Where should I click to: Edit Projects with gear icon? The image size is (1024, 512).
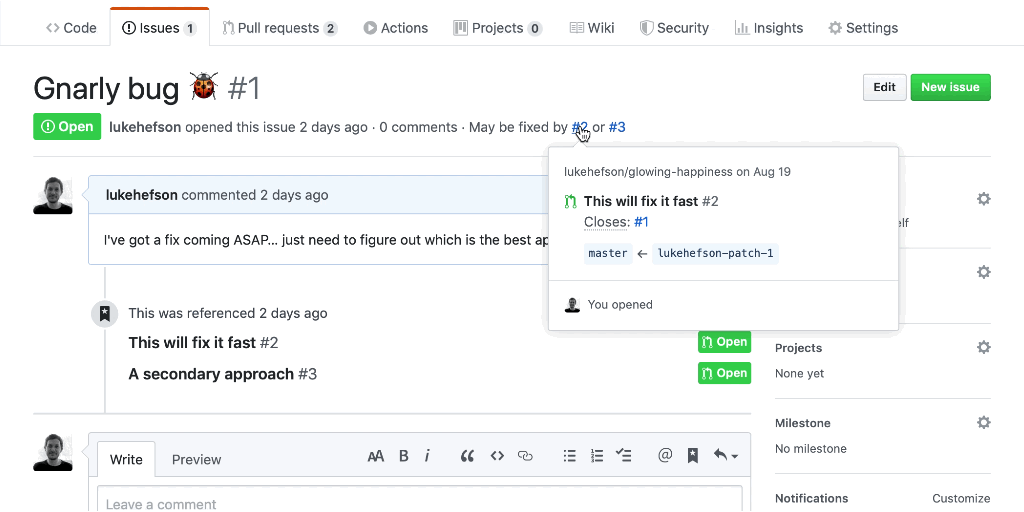(x=984, y=347)
